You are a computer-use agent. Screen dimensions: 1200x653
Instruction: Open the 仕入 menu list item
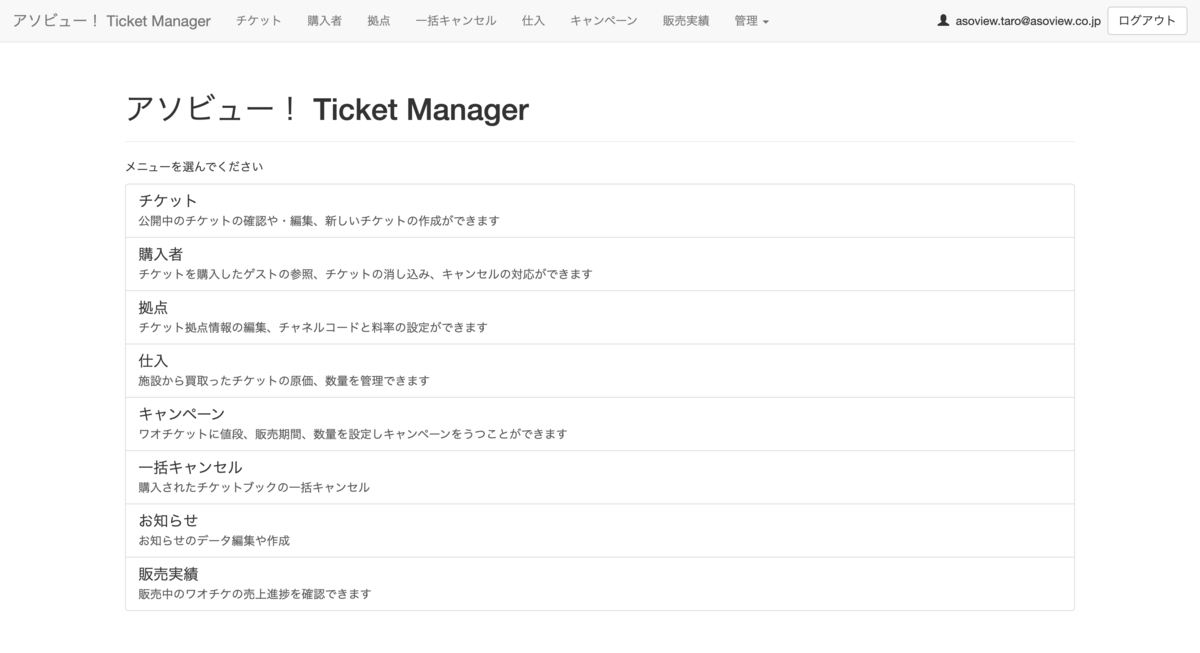tap(600, 371)
